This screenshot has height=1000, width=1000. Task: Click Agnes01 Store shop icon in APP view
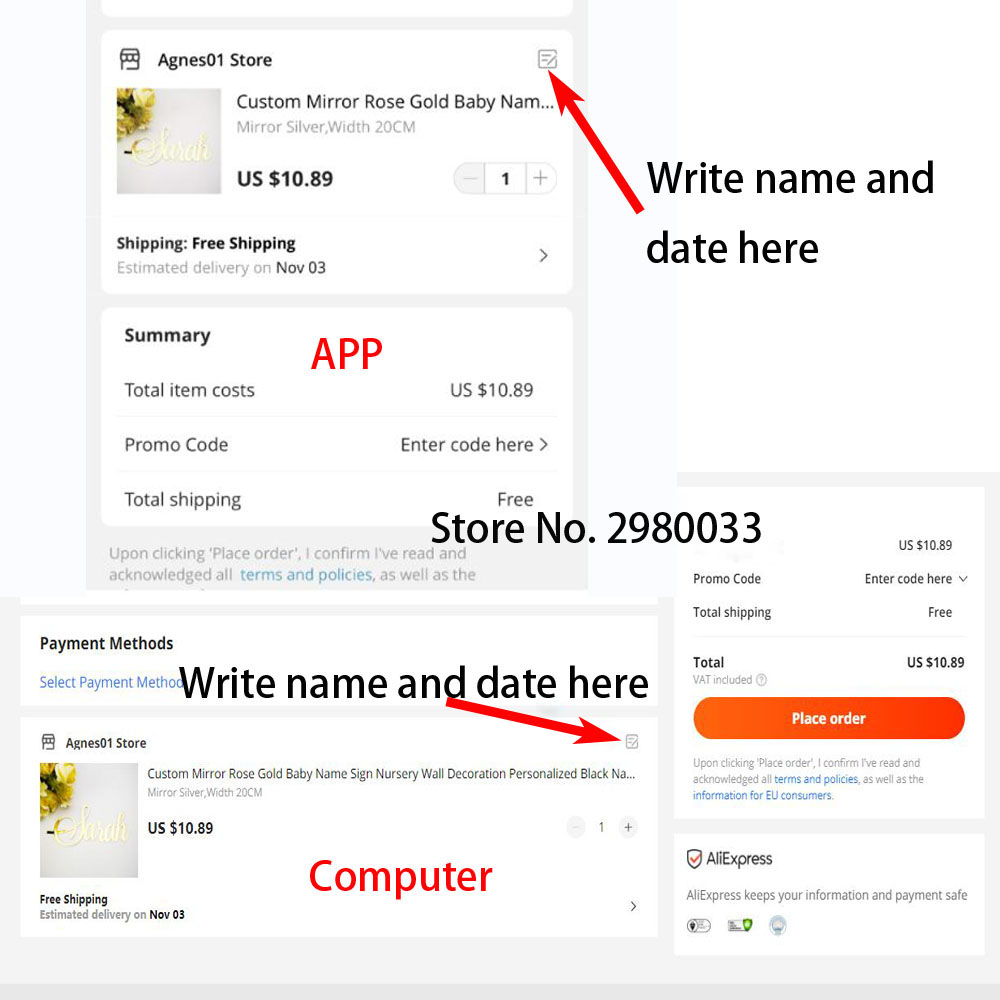pos(130,59)
